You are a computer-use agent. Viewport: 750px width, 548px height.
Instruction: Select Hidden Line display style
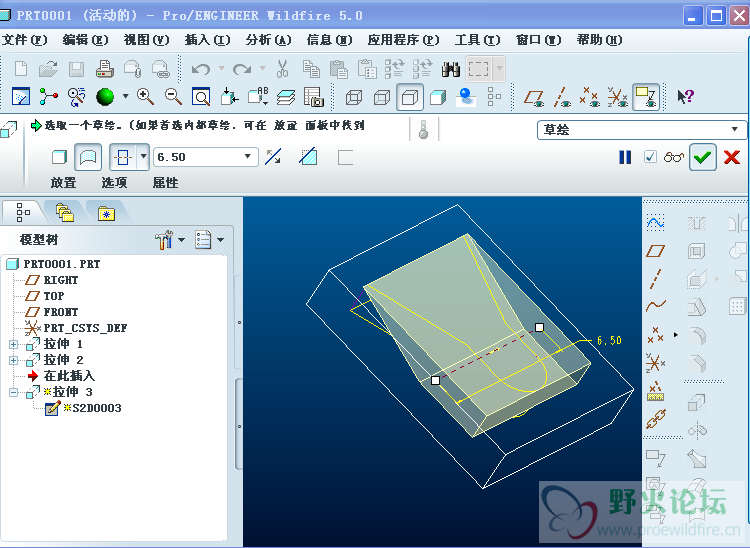click(x=382, y=97)
